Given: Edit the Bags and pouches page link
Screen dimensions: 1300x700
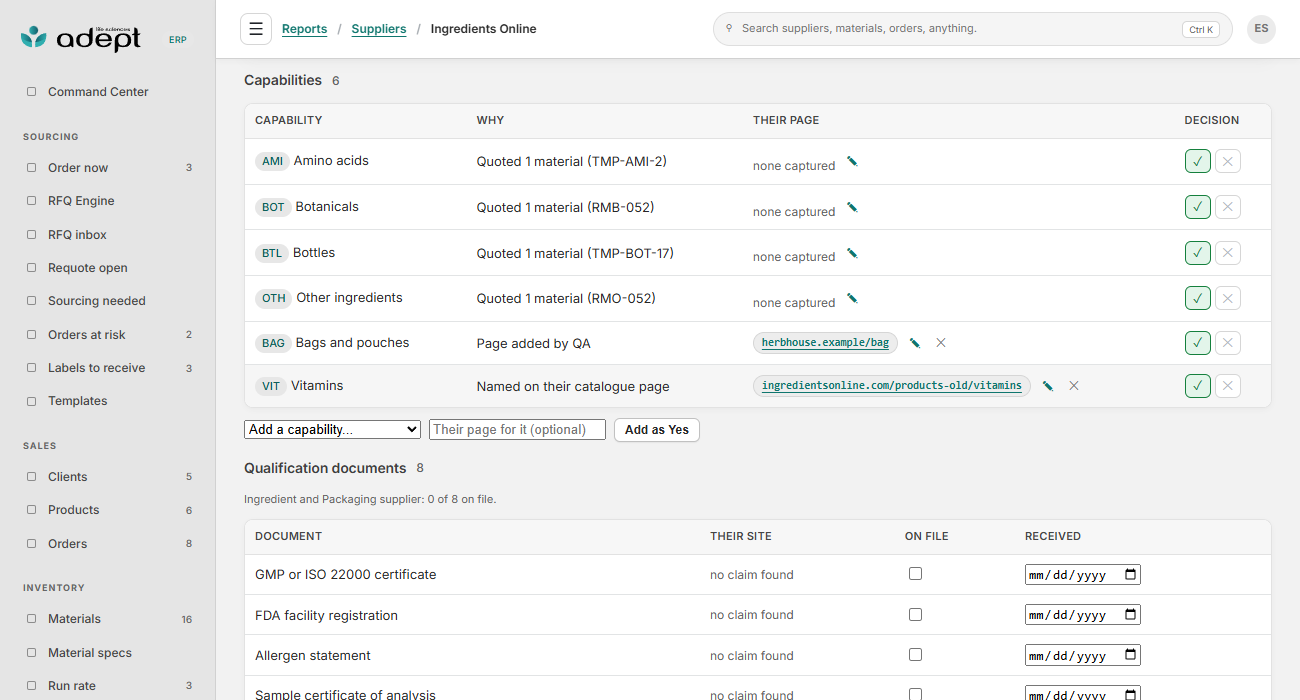Looking at the screenshot, I should pos(915,343).
